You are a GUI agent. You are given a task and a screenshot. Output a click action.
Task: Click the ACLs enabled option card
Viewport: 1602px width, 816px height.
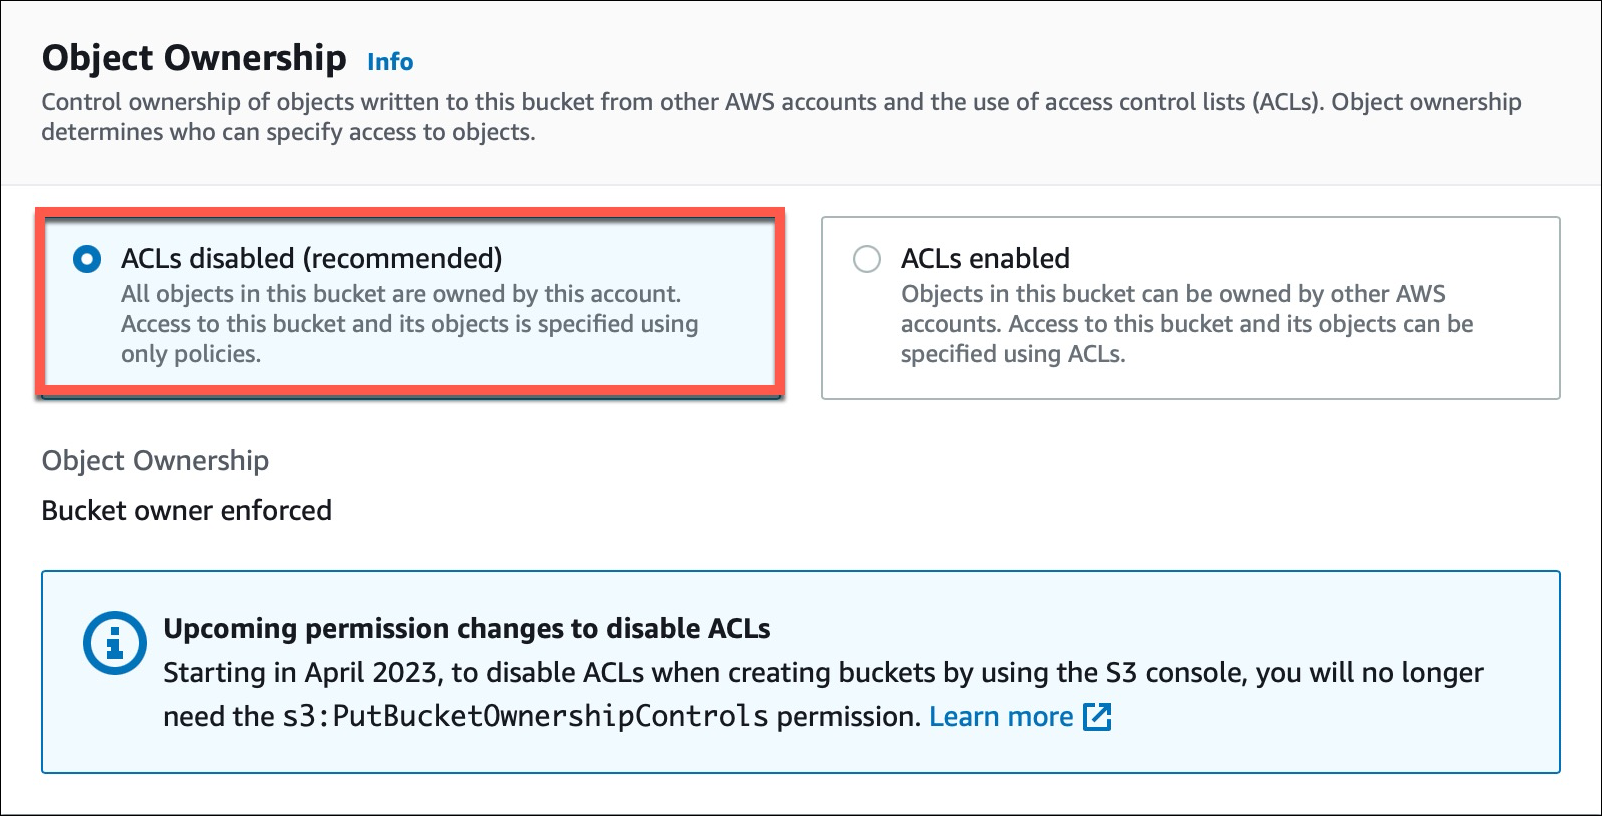1191,308
